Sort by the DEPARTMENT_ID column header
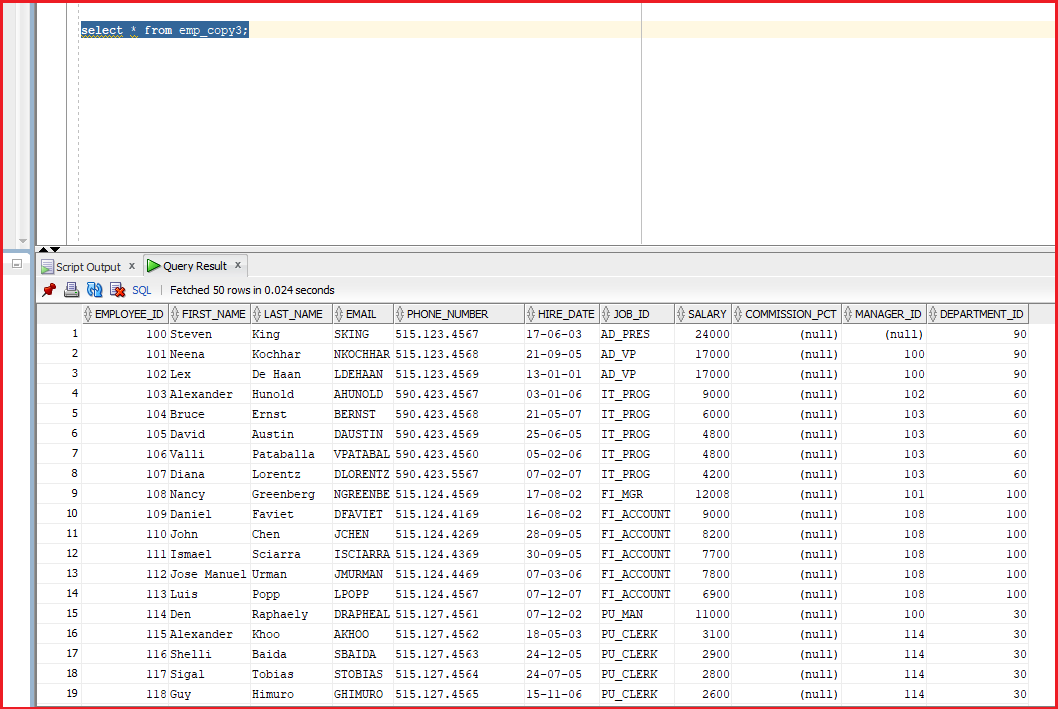Screen dimensions: 1058x709 (977, 314)
